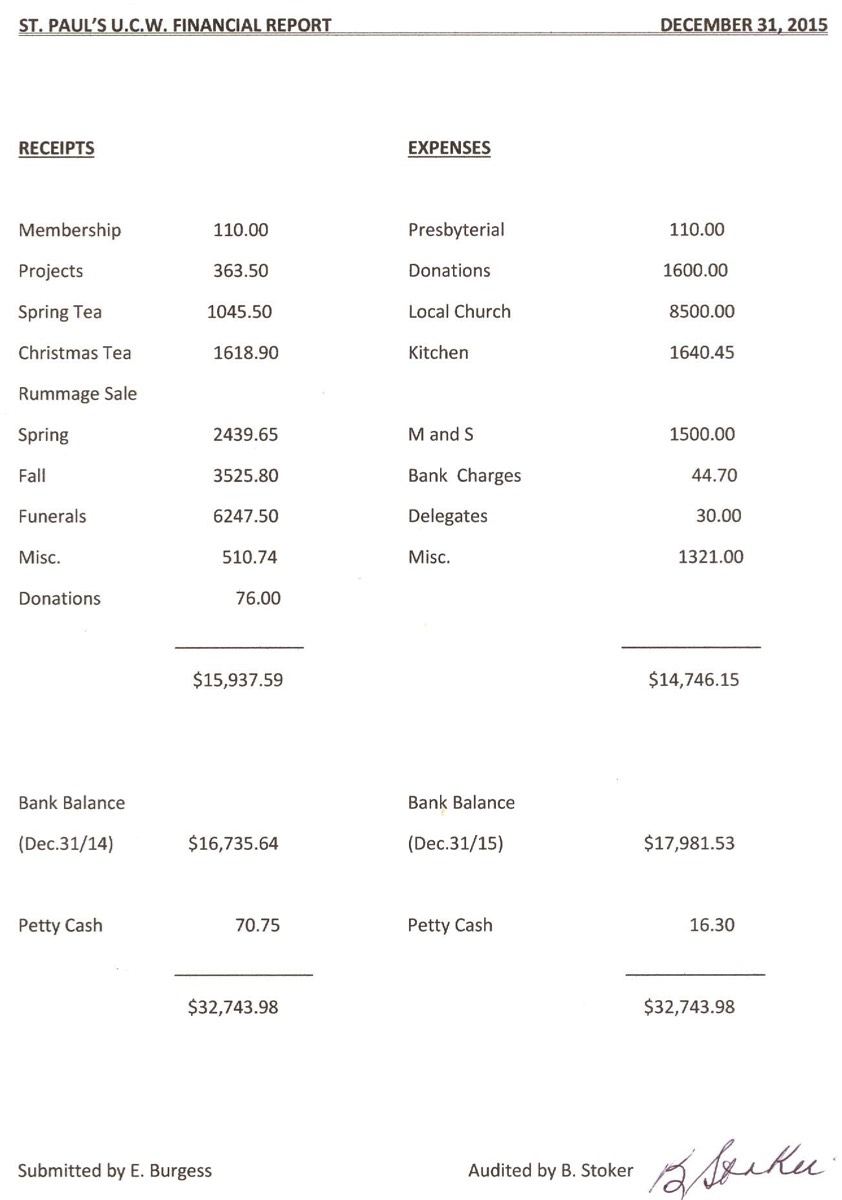Screen dimensions: 842x1200
Task: Click the Funerals amount 6247.50
Action: tap(246, 517)
